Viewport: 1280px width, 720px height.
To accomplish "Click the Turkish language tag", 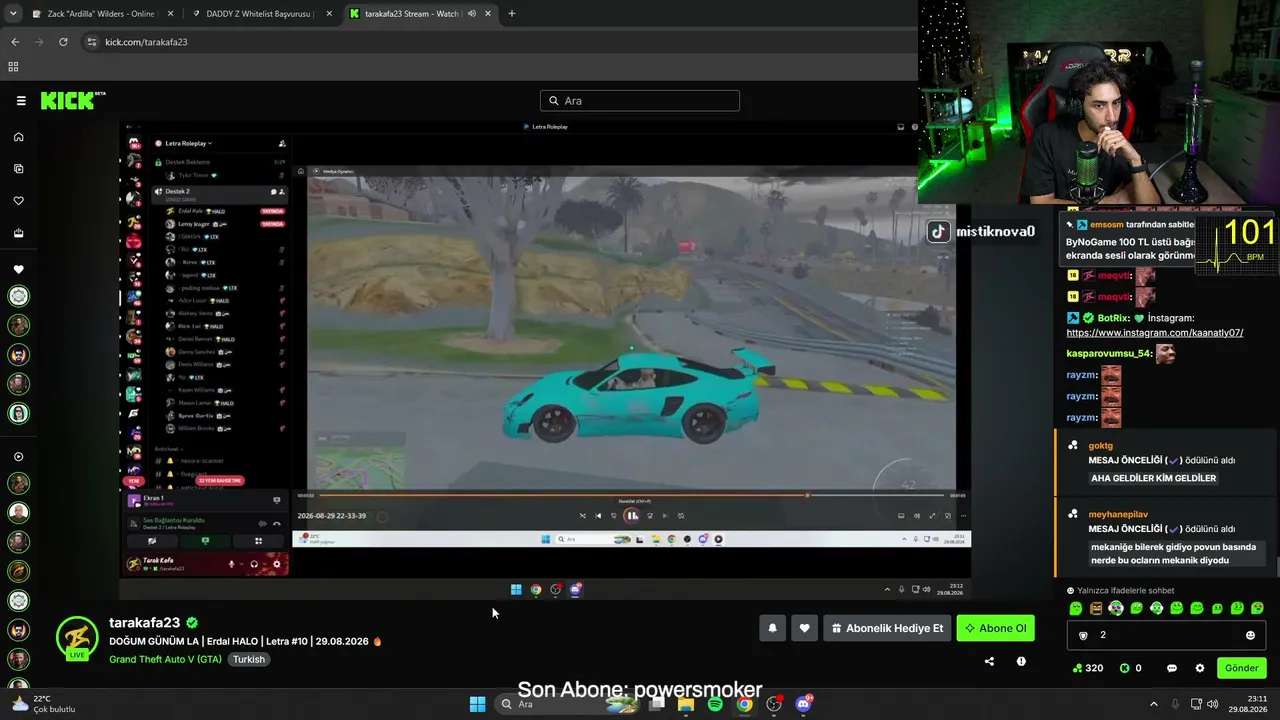I will tap(249, 659).
